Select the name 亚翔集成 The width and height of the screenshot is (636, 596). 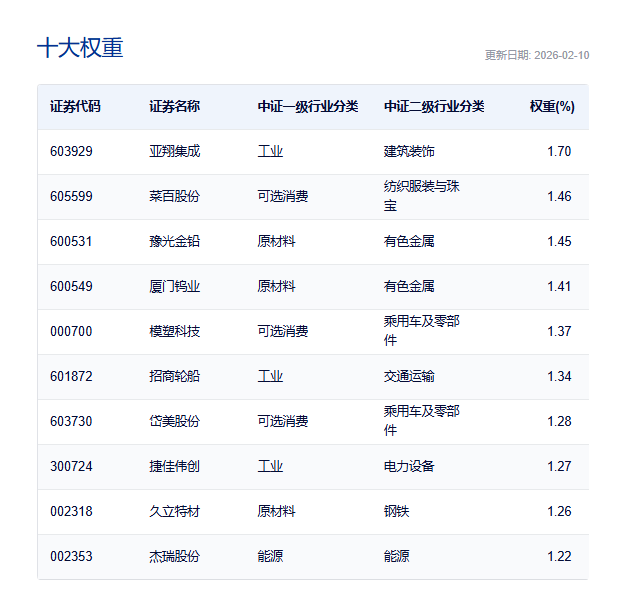pos(174,151)
